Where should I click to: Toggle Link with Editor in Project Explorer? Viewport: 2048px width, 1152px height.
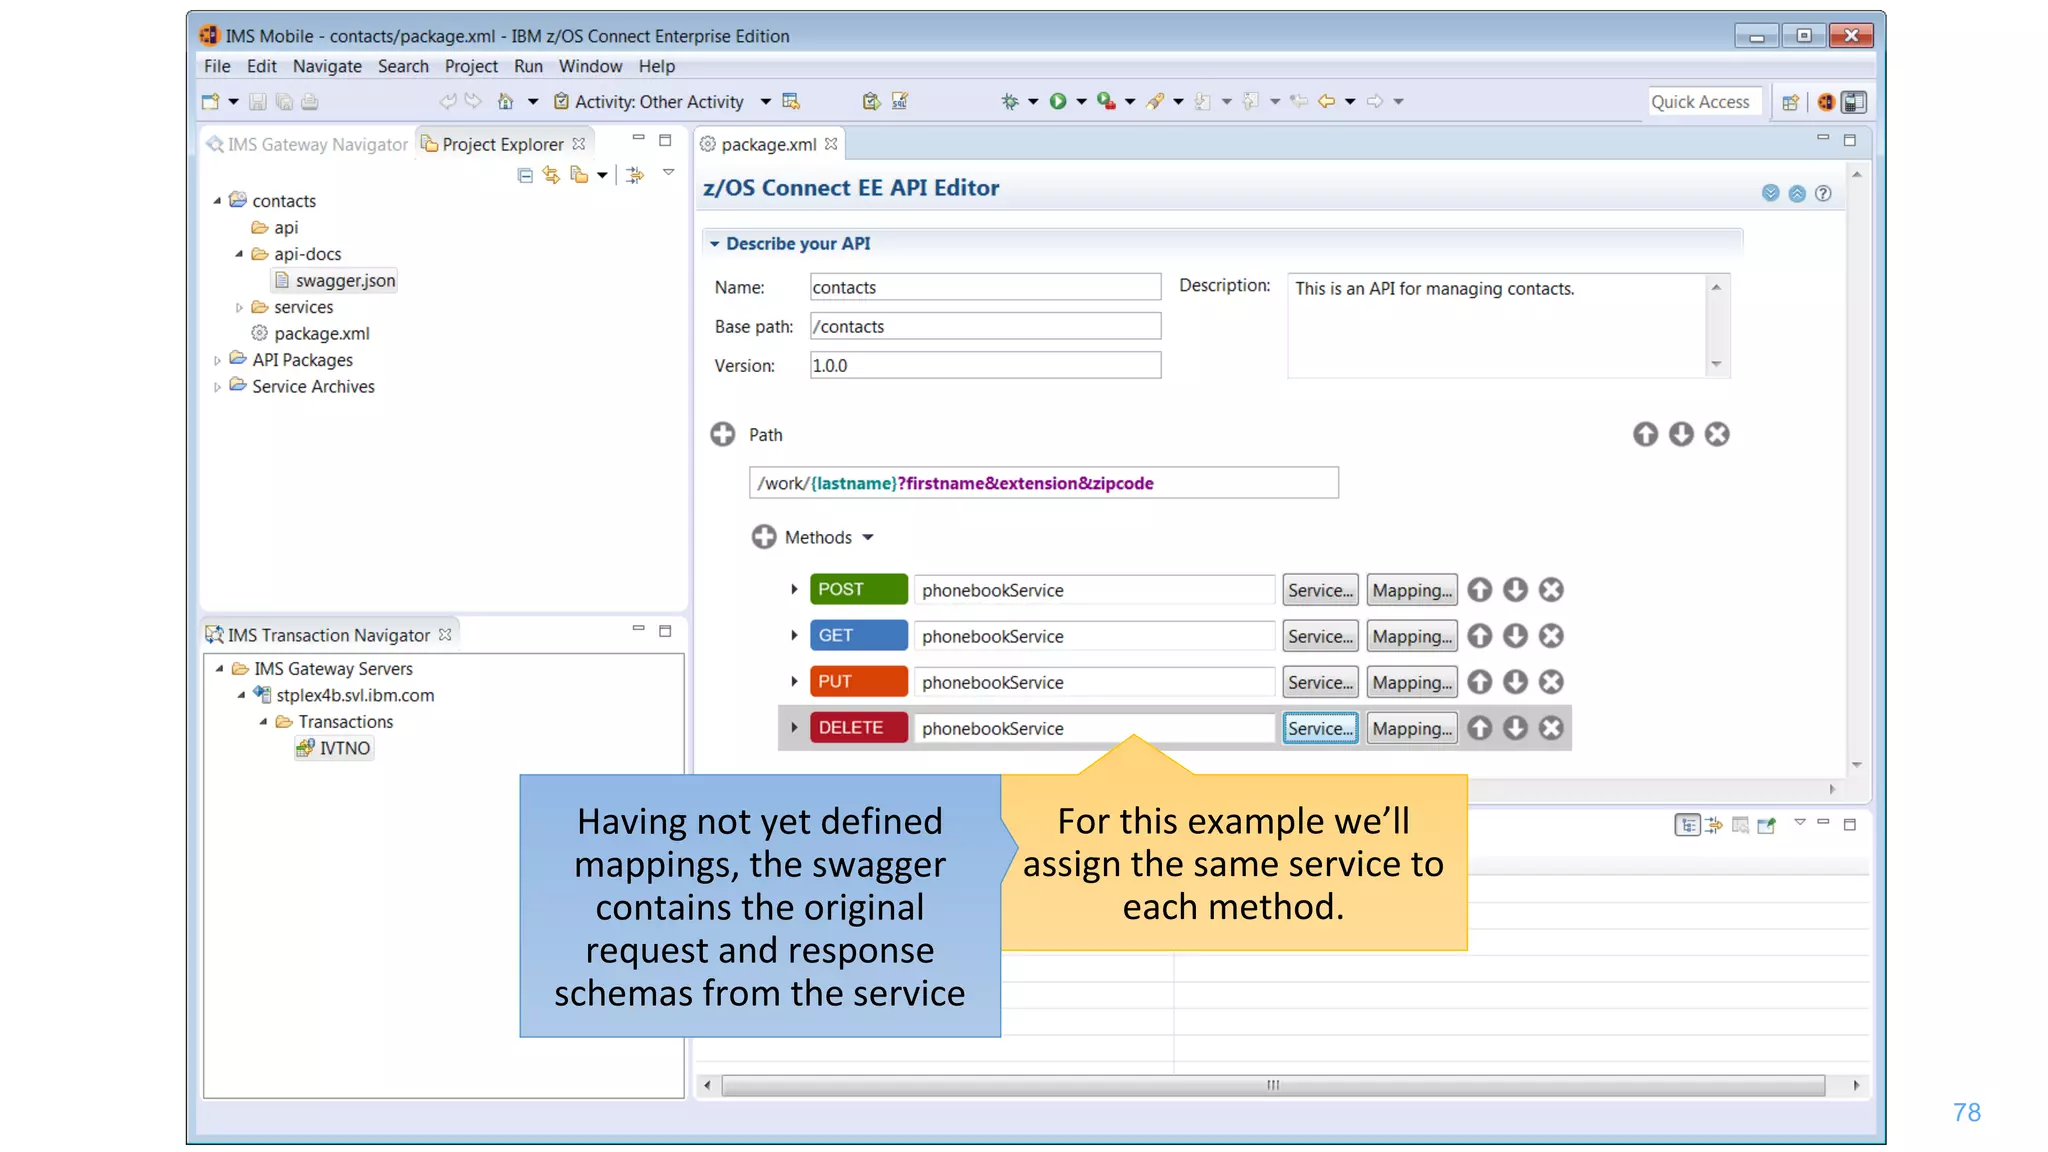pyautogui.click(x=551, y=175)
